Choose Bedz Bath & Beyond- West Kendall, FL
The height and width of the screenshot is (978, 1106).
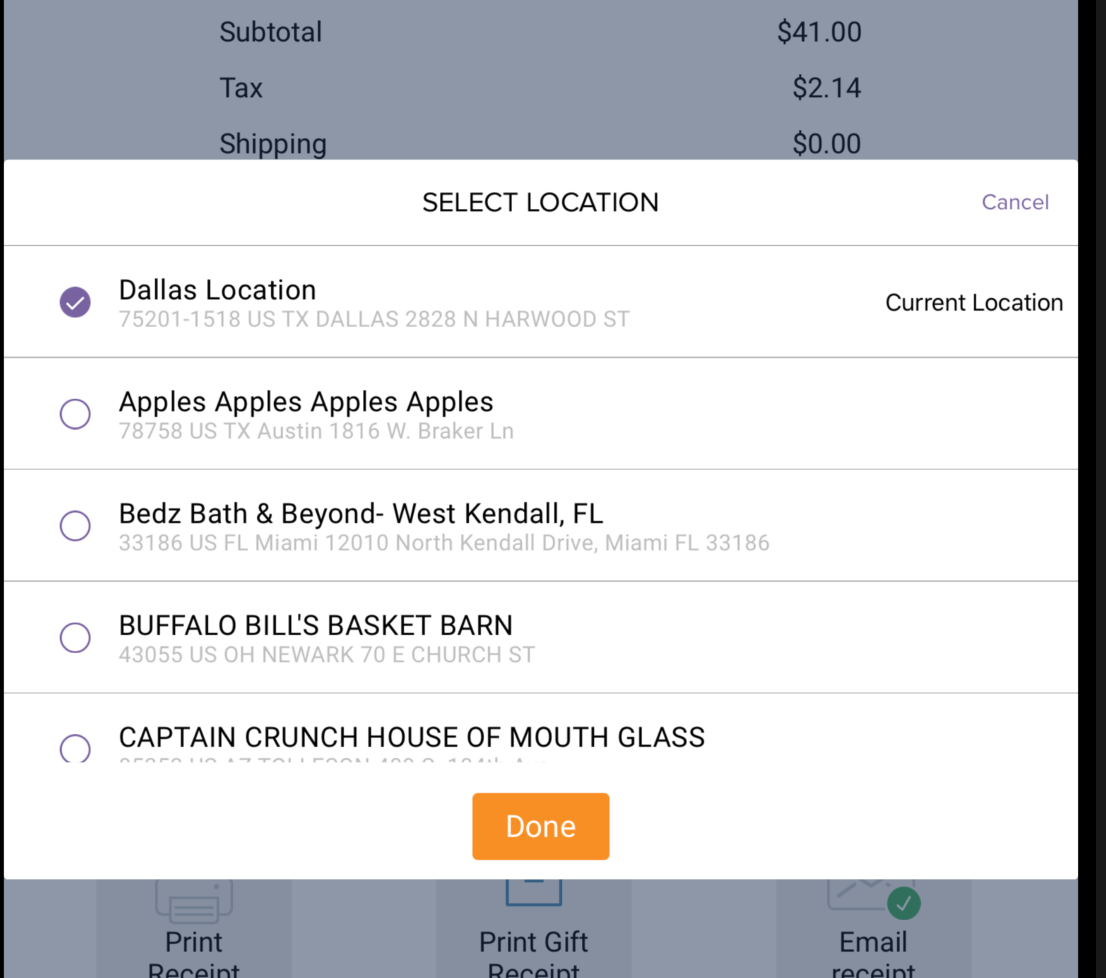pyautogui.click(x=361, y=514)
